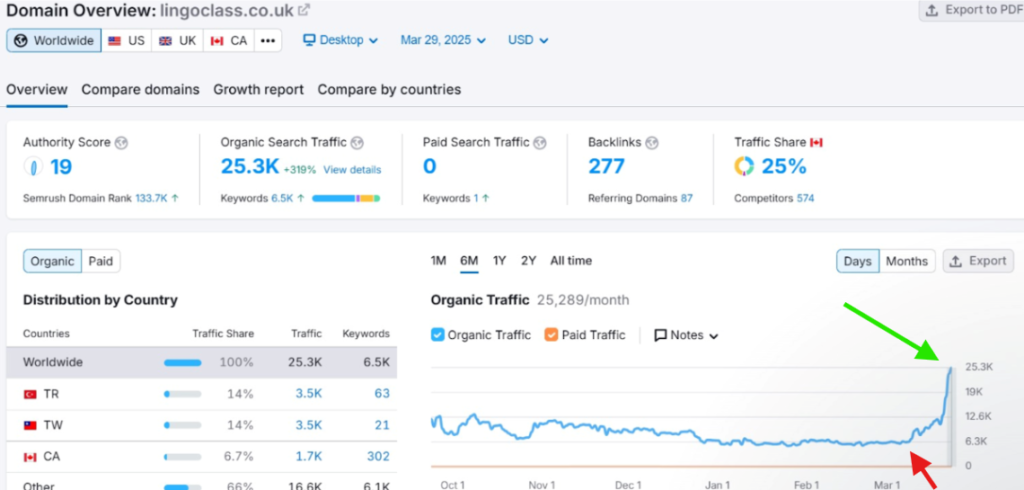This screenshot has width=1024, height=490.
Task: Click CA keywords value 302
Action: click(378, 456)
